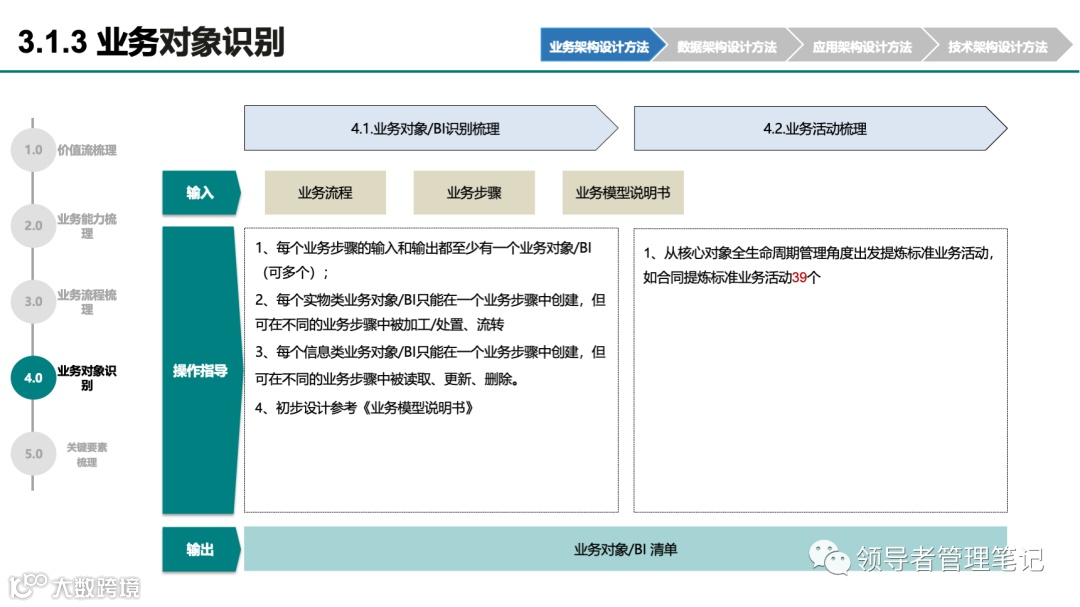Click step circle 3.0

[33, 301]
